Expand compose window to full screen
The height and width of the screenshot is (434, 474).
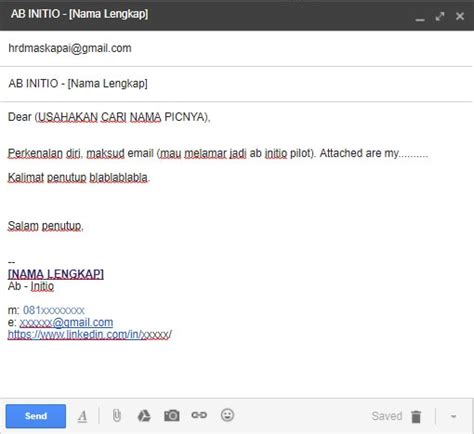click(440, 16)
